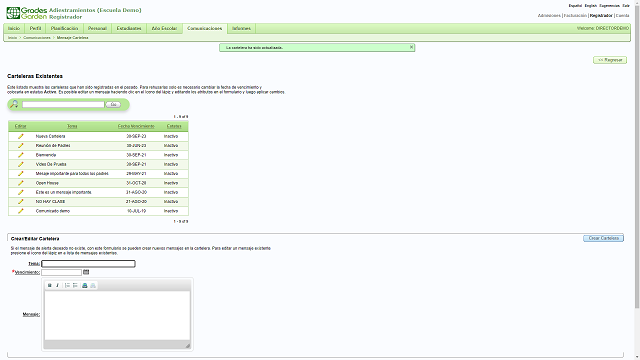The height and width of the screenshot is (360, 640).
Task: Open the Perfil tab
Action: pyautogui.click(x=36, y=29)
